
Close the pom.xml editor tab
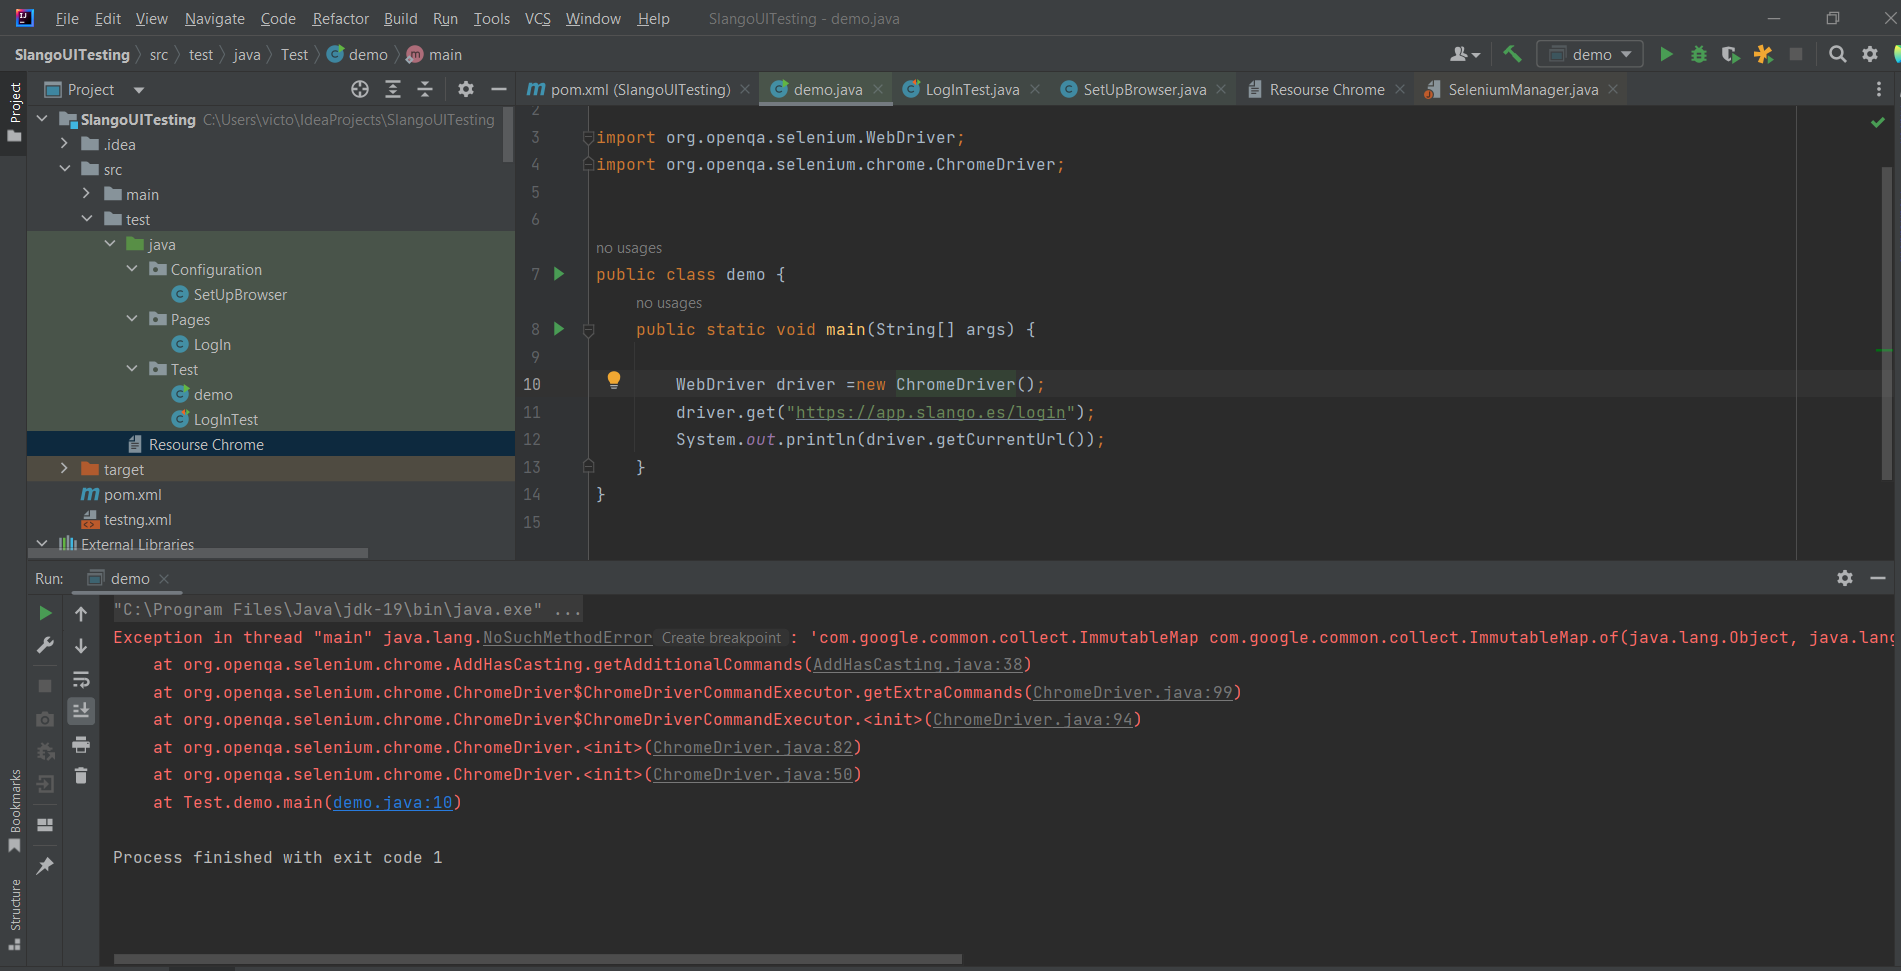pos(745,89)
